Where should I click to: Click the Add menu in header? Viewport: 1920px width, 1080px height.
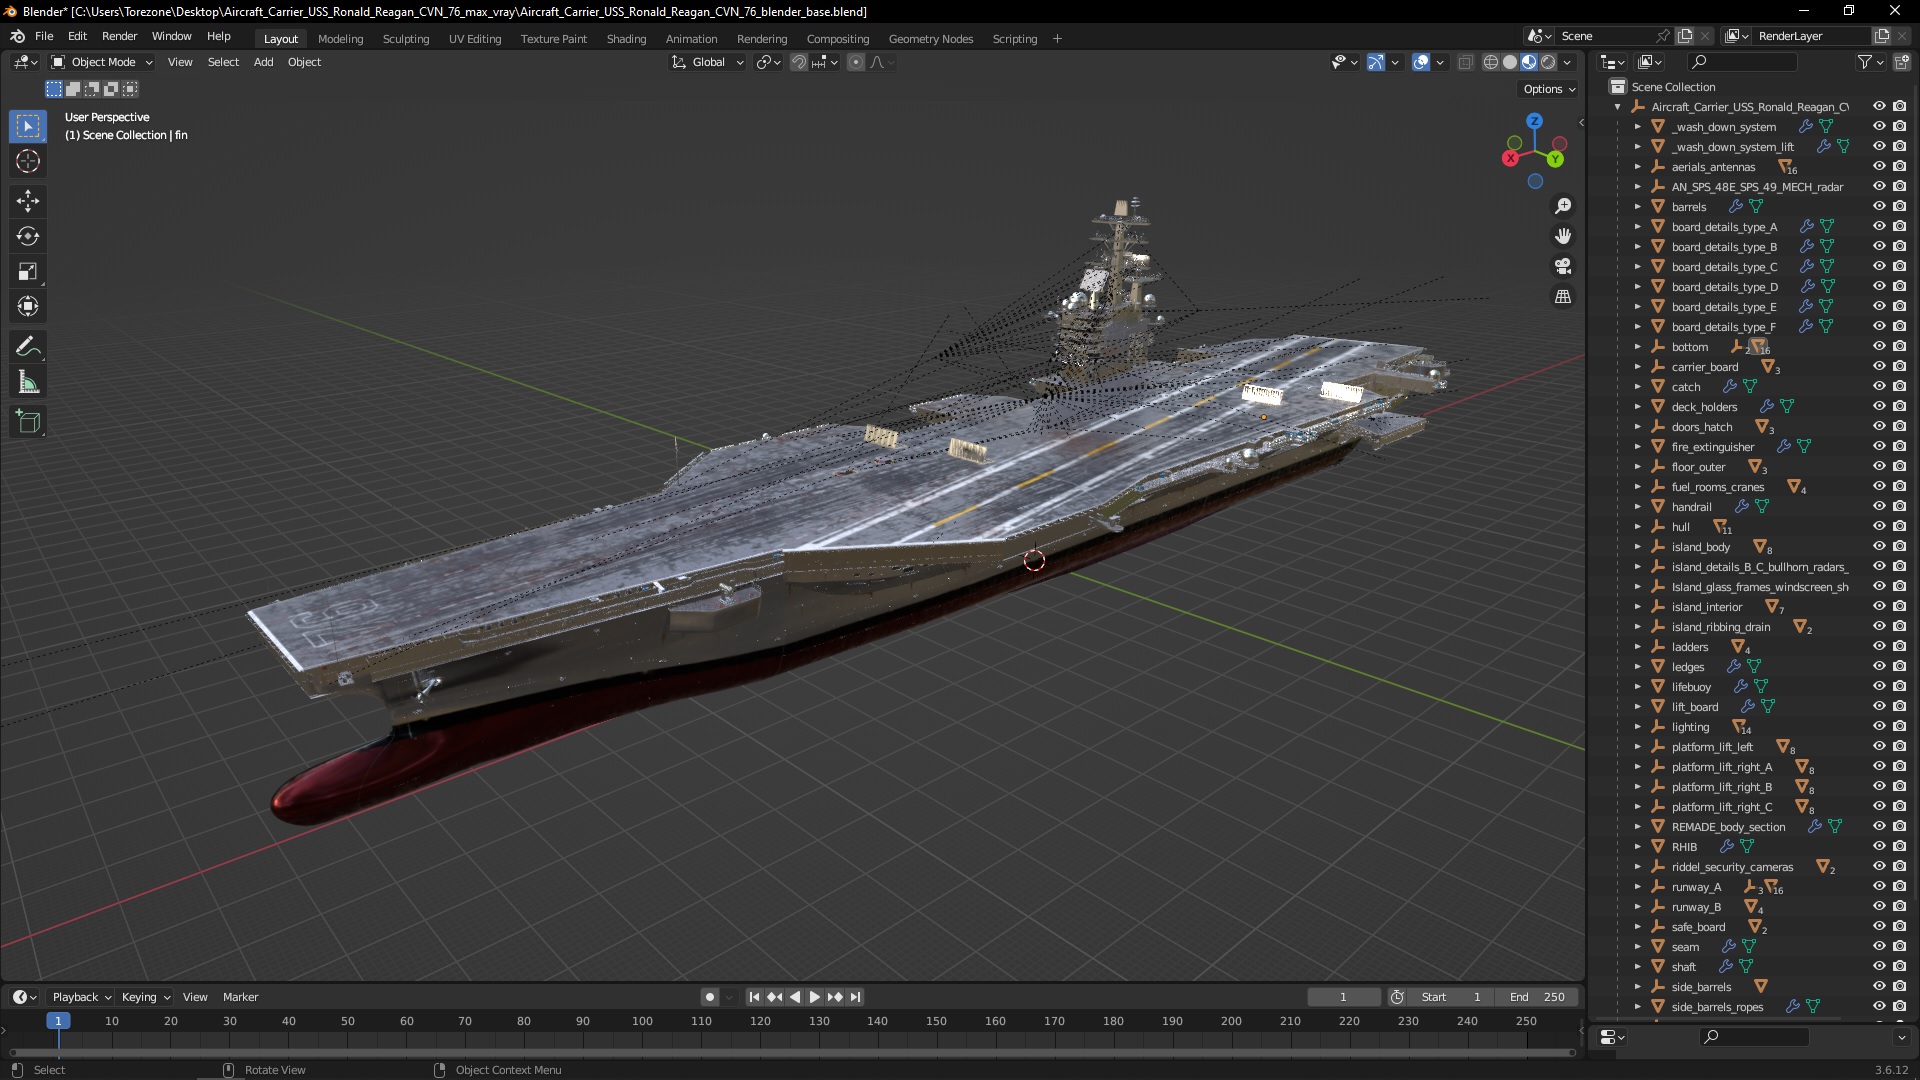(x=264, y=62)
